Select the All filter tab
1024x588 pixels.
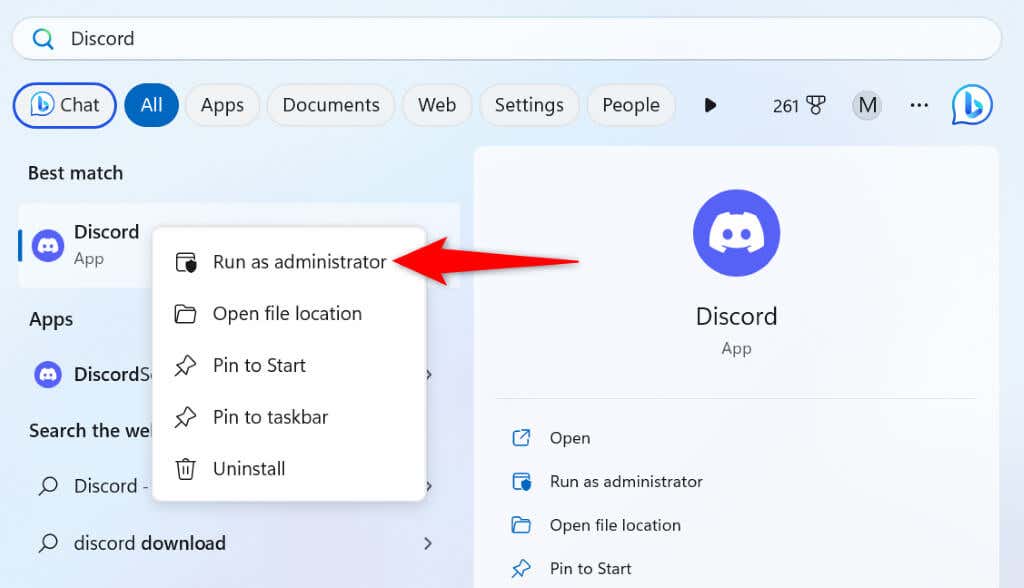[x=152, y=105]
